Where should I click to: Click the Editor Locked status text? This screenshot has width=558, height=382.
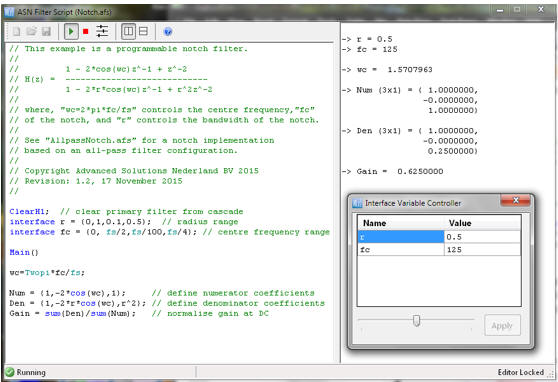(520, 372)
